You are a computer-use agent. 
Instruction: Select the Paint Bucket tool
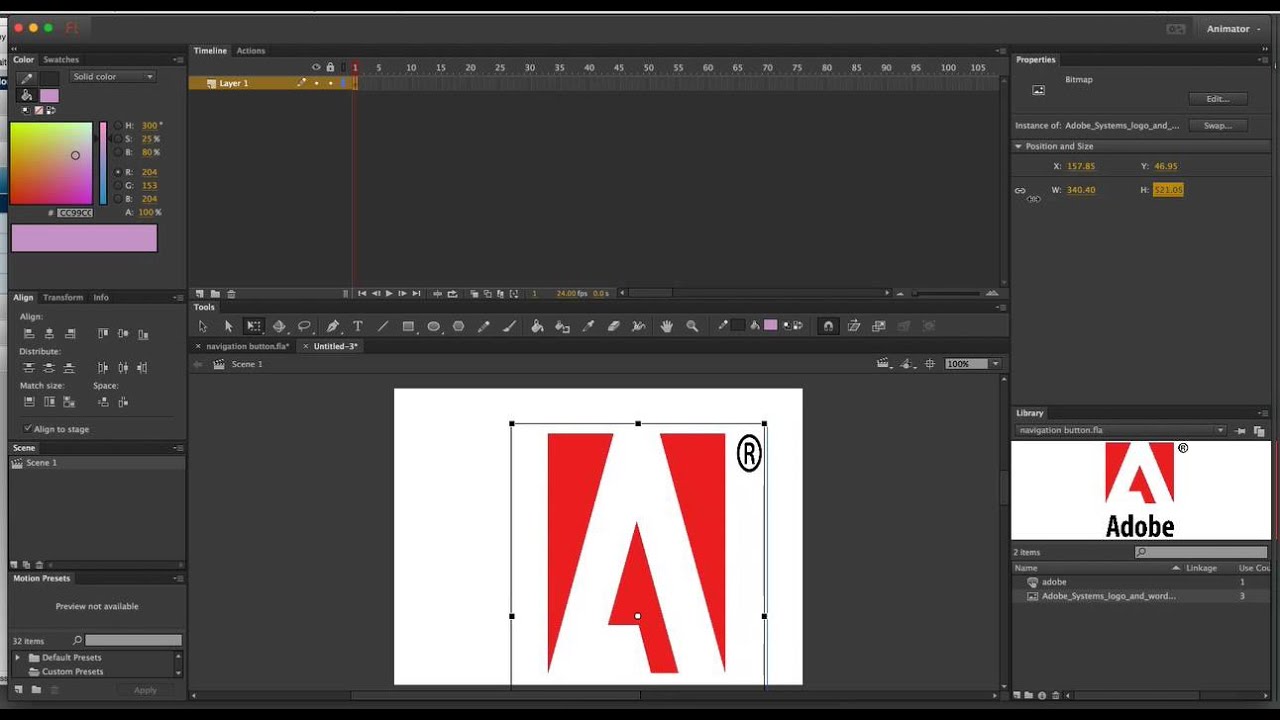pyautogui.click(x=537, y=326)
